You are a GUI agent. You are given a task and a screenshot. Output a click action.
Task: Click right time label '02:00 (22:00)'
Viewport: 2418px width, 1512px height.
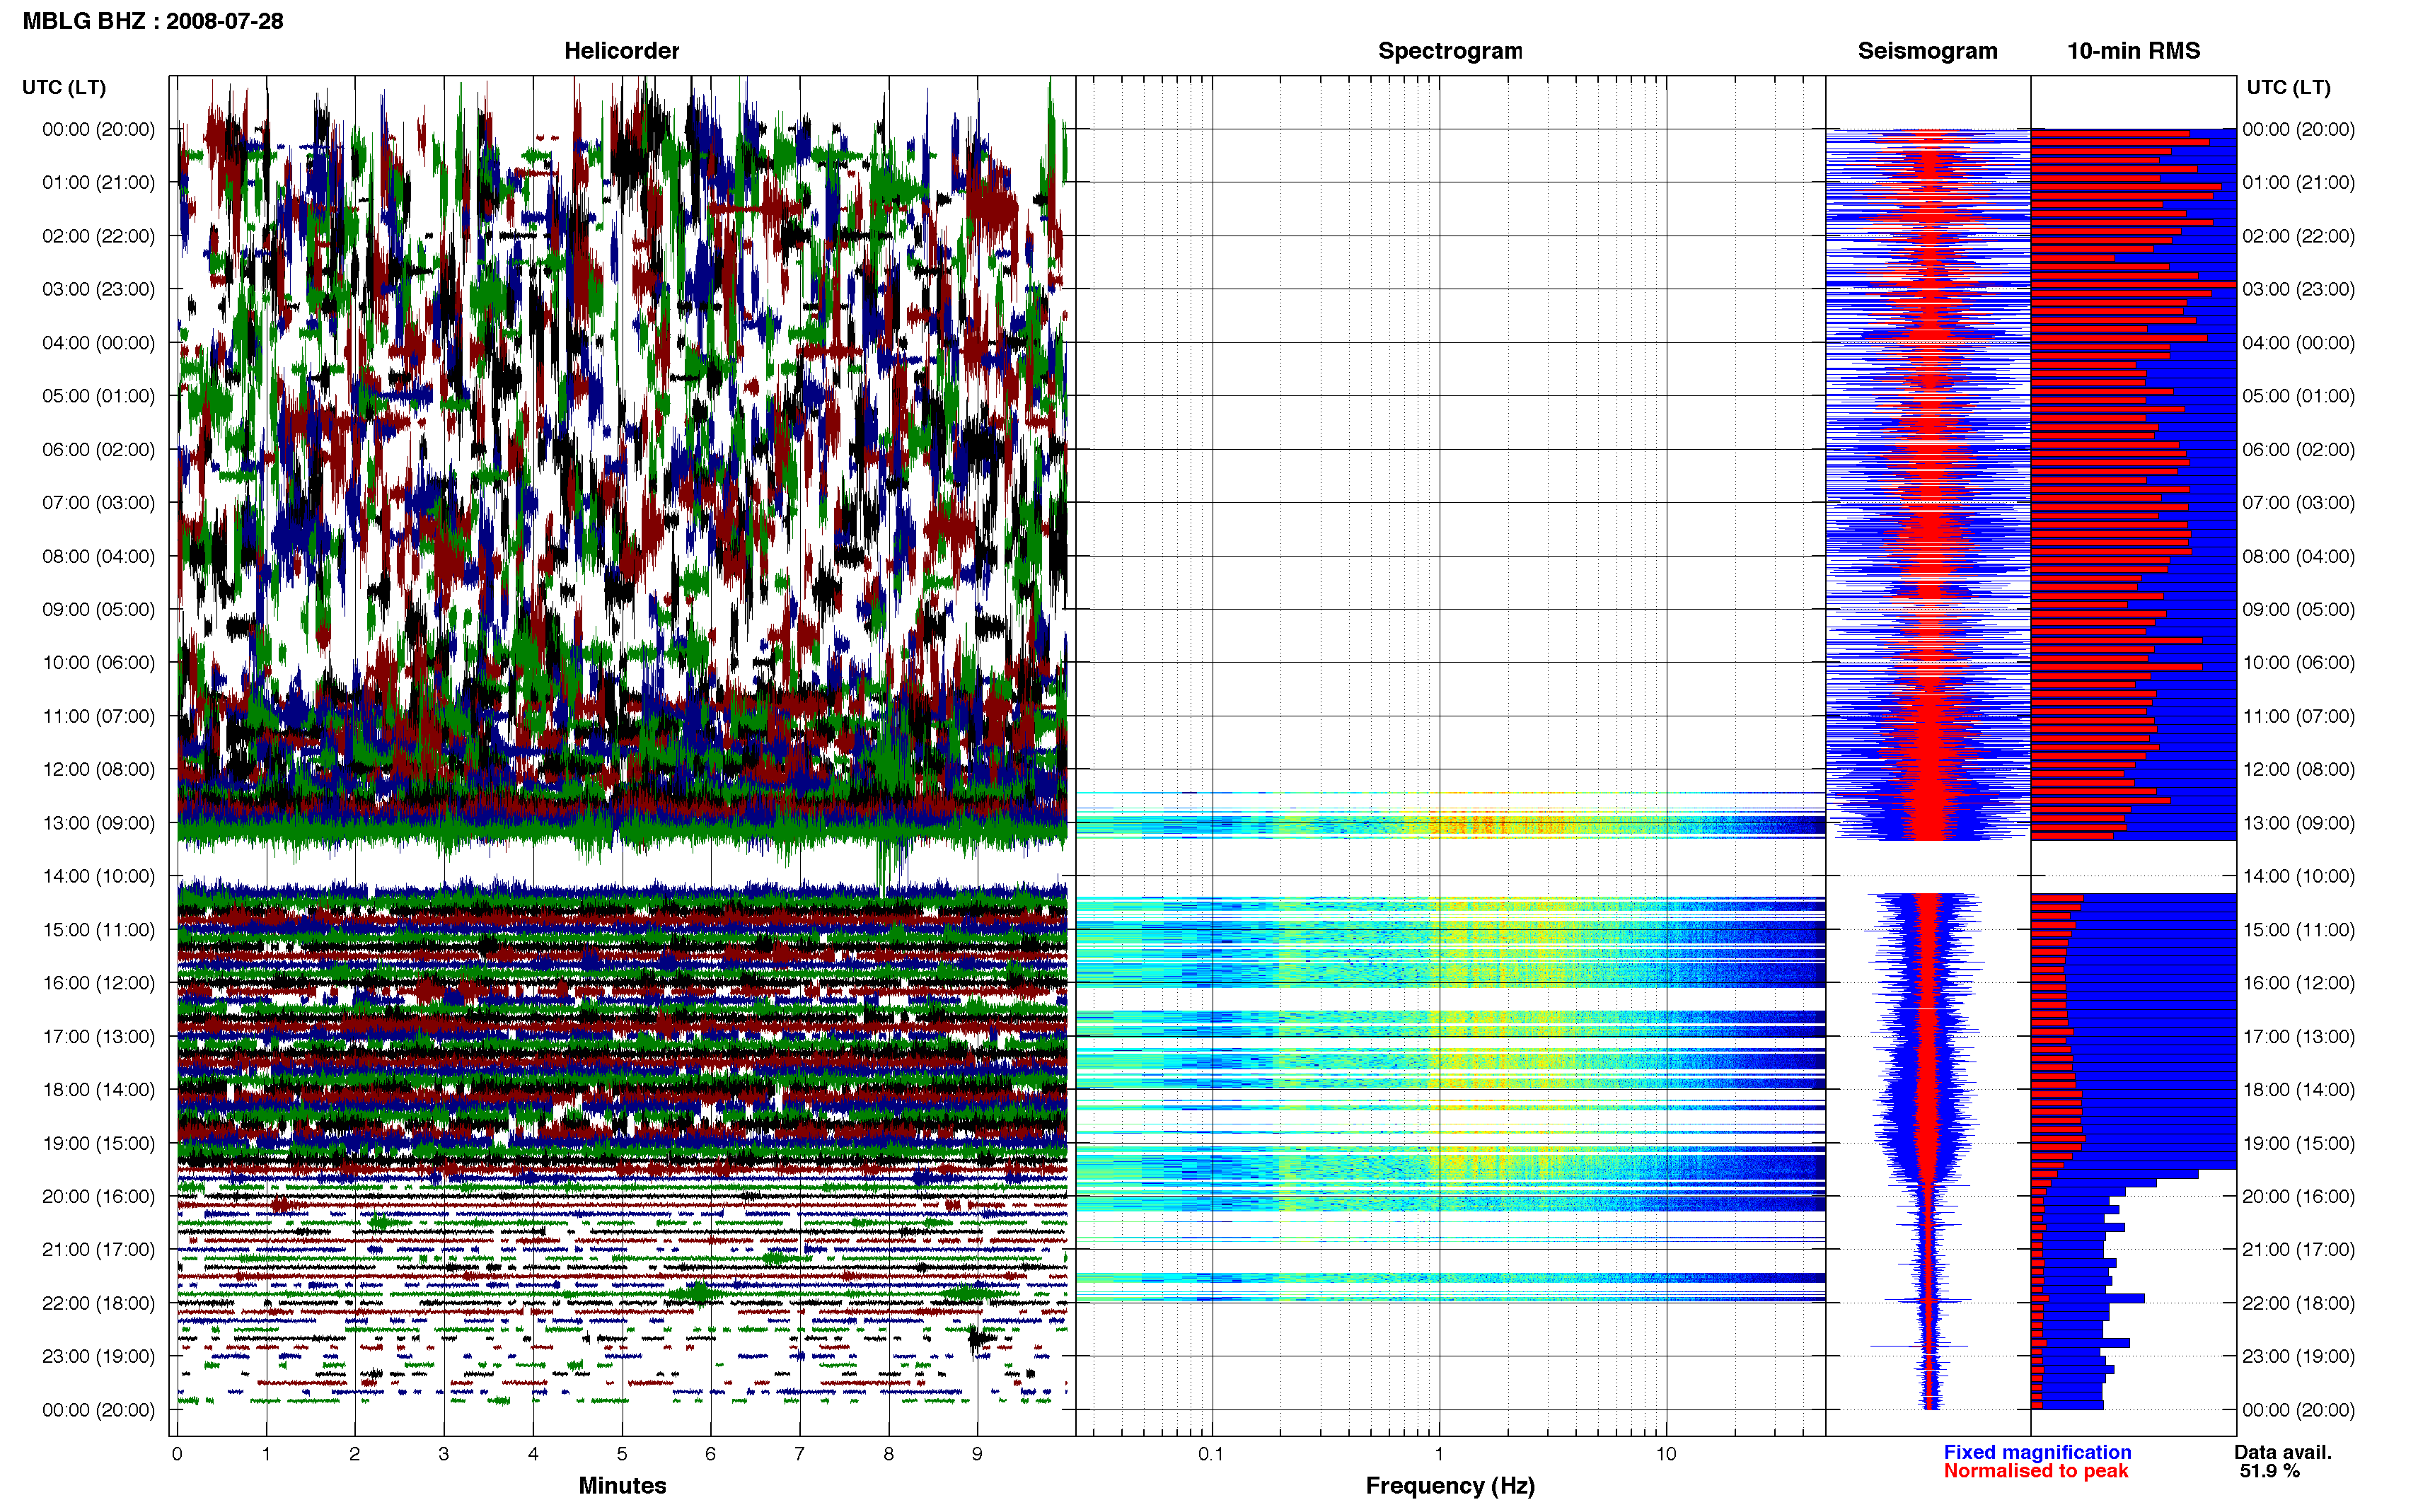point(2298,237)
